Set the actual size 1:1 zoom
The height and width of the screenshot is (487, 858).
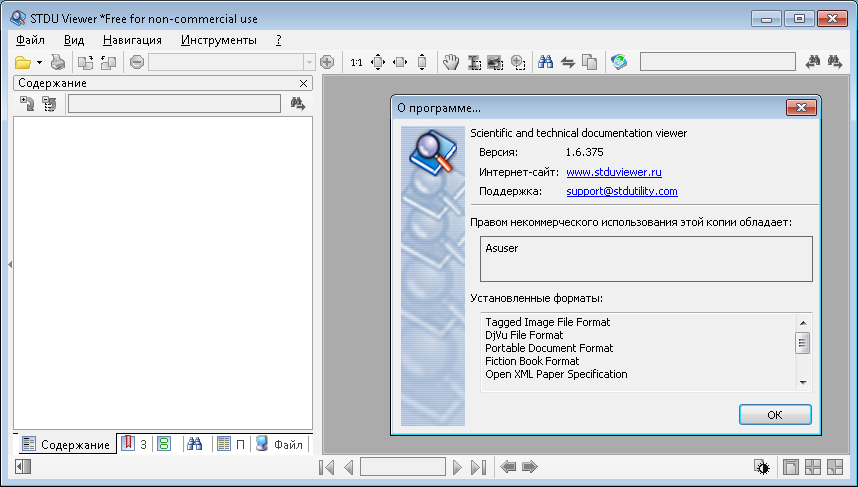(356, 62)
